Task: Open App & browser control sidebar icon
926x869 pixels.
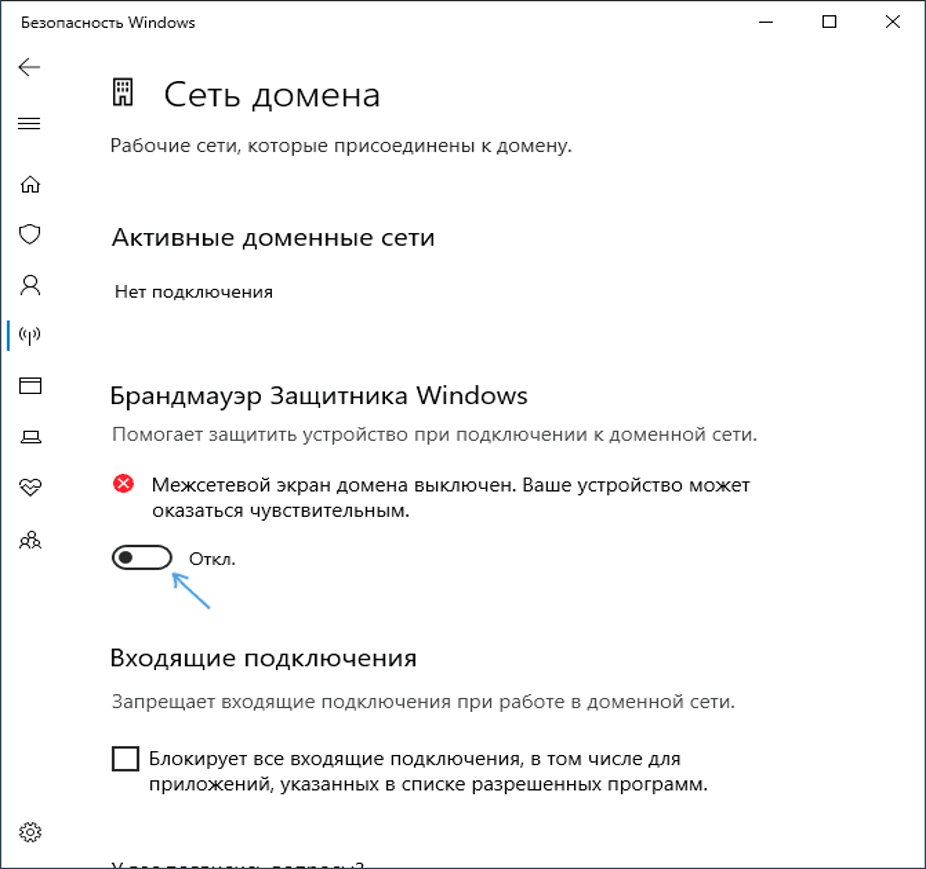Action: pos(30,386)
